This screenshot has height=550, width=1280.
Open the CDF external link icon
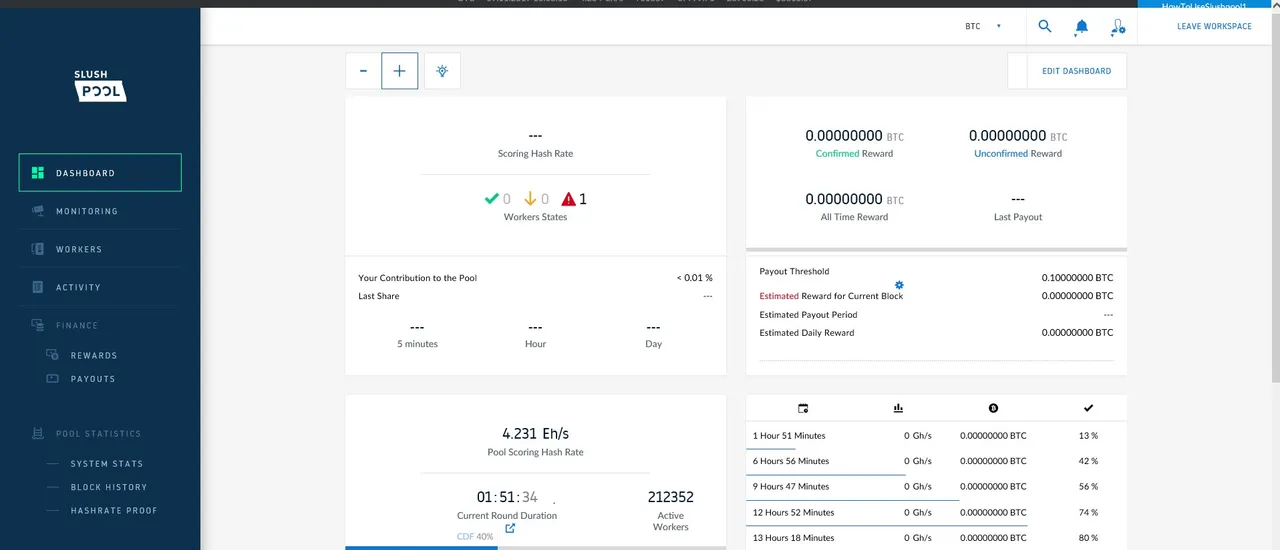pos(510,528)
